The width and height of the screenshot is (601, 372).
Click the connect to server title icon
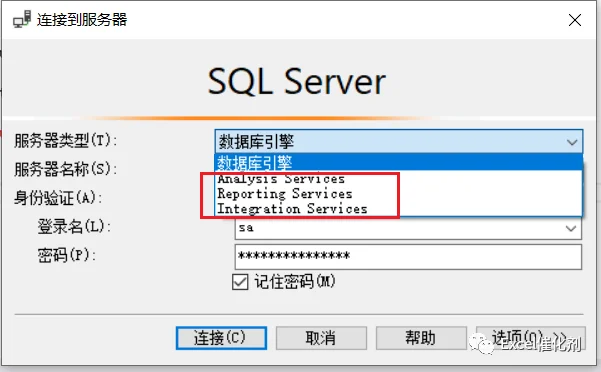click(22, 19)
